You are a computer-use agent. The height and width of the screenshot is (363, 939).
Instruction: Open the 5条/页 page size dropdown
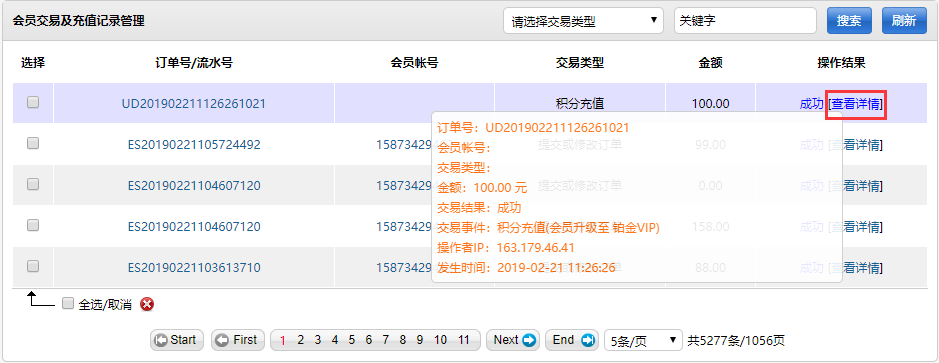[x=643, y=340]
